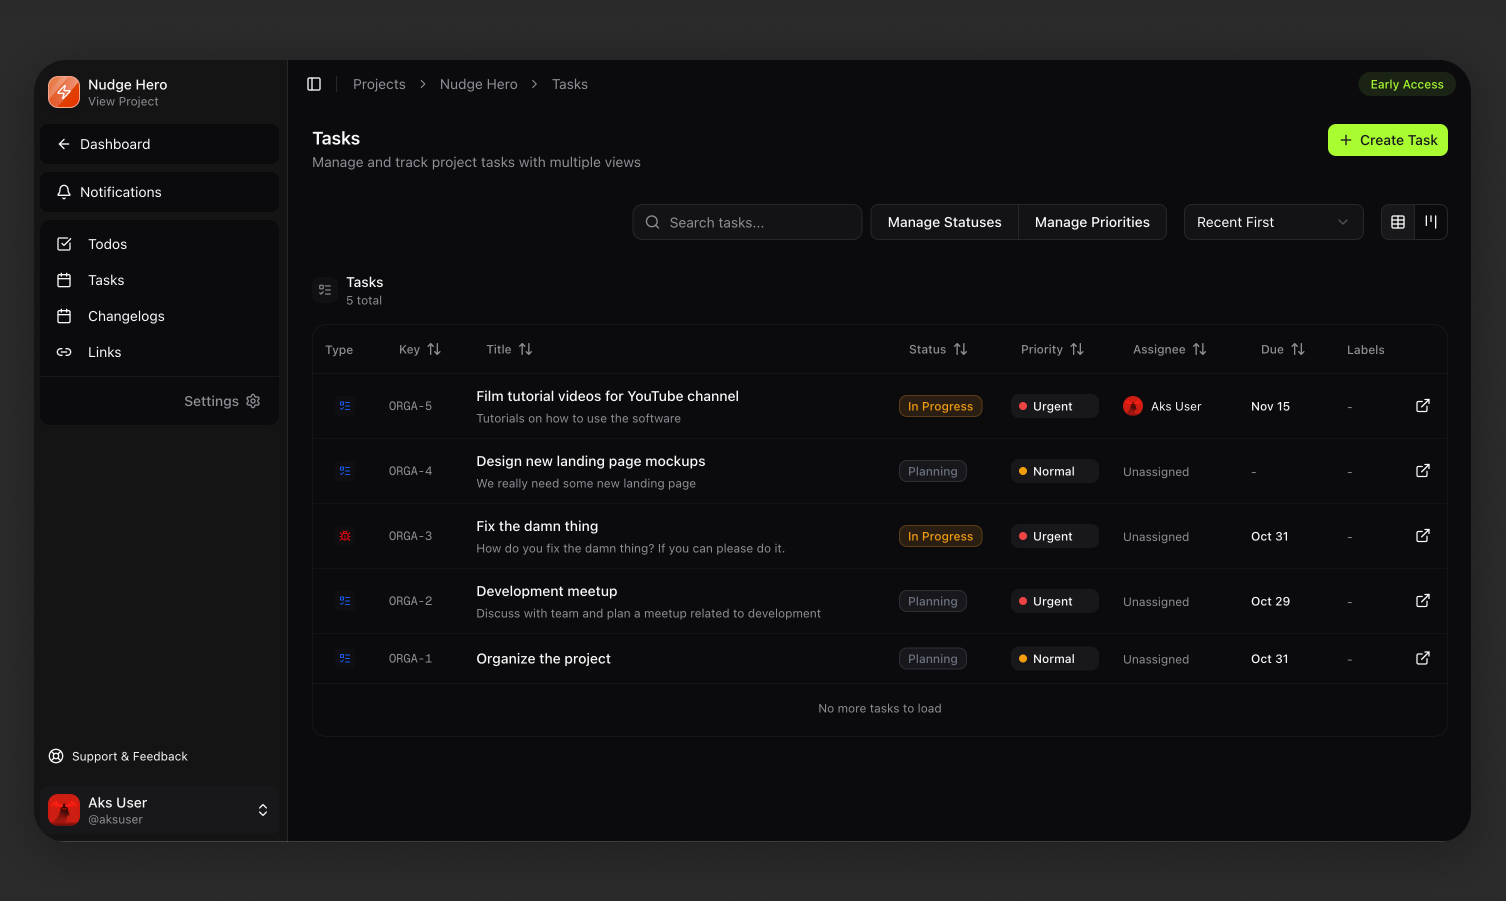
Task: Open external link for ORGA-2 task
Action: click(x=1423, y=601)
